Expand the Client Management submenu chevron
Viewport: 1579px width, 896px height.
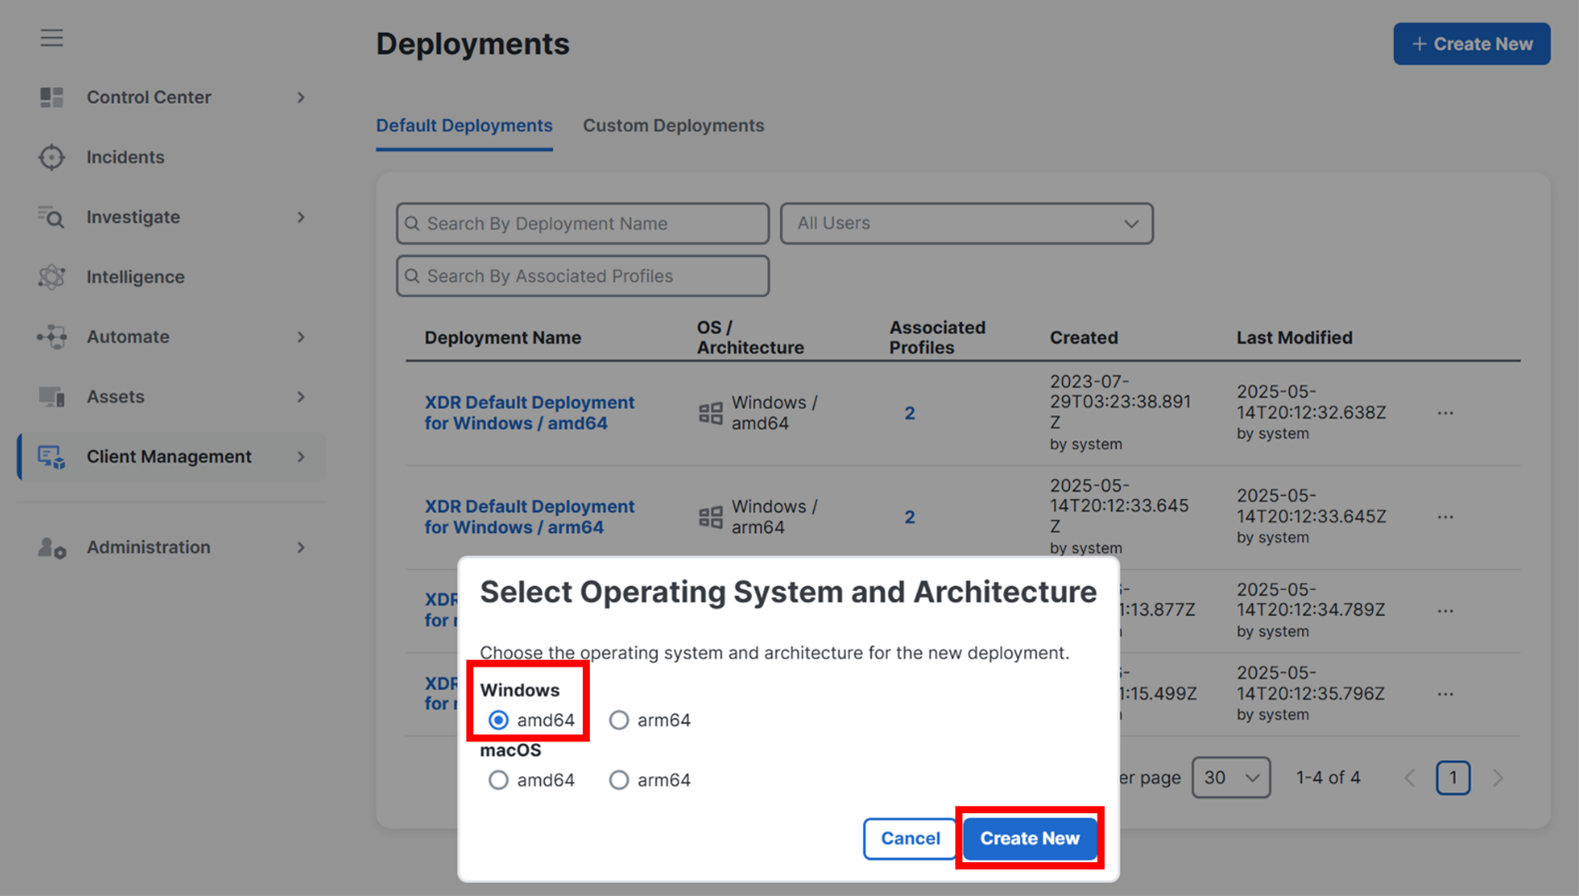[x=301, y=457]
